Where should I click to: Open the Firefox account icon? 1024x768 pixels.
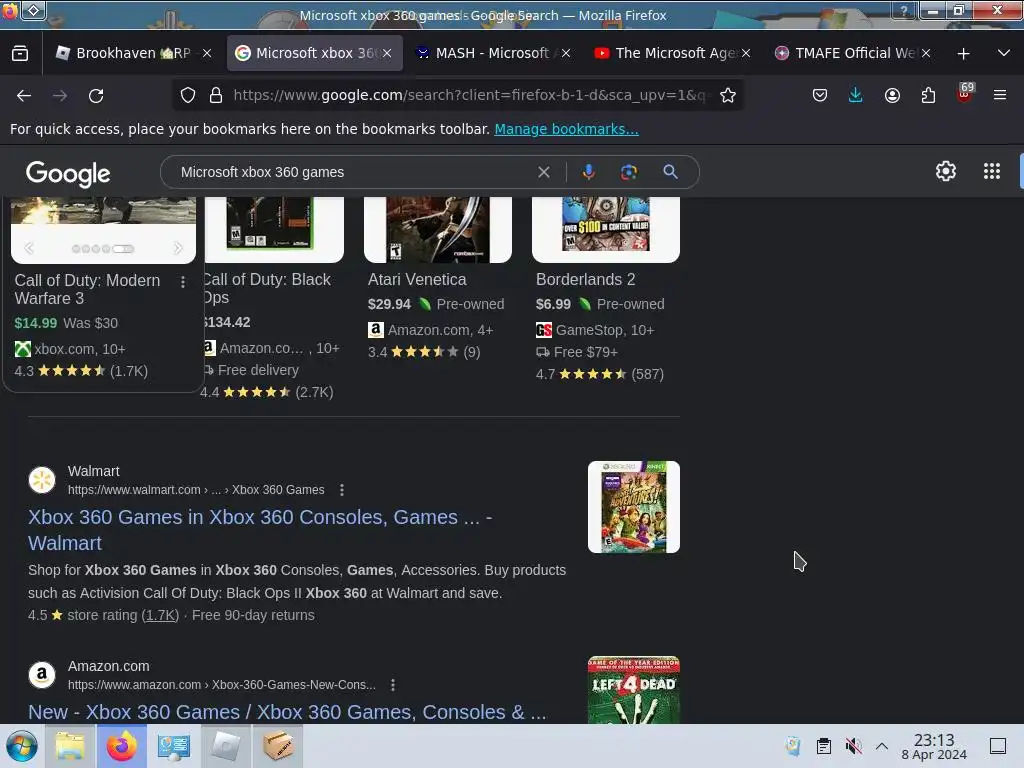[892, 95]
